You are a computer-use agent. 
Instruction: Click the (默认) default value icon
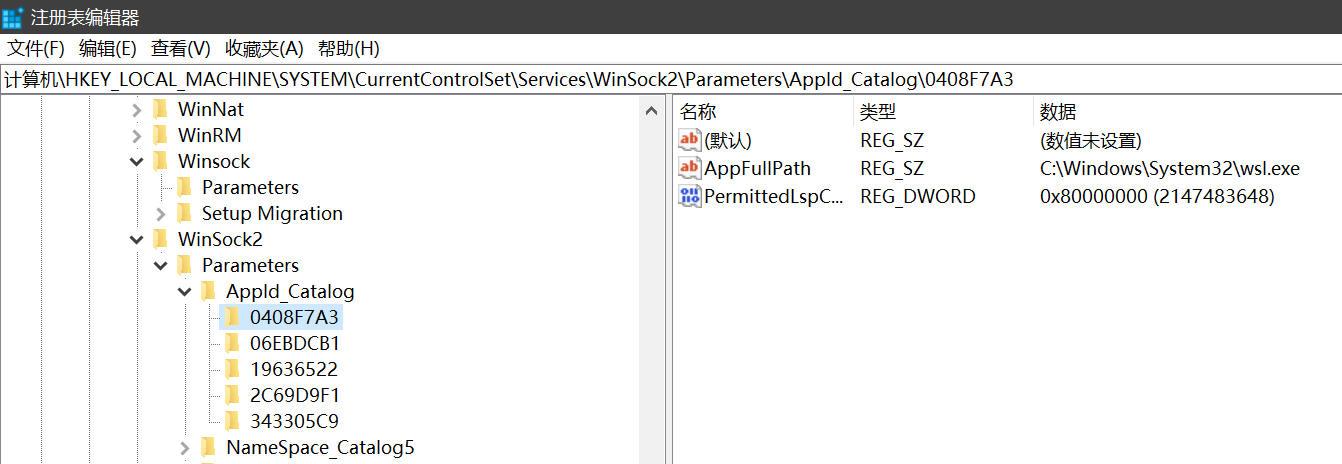click(690, 140)
